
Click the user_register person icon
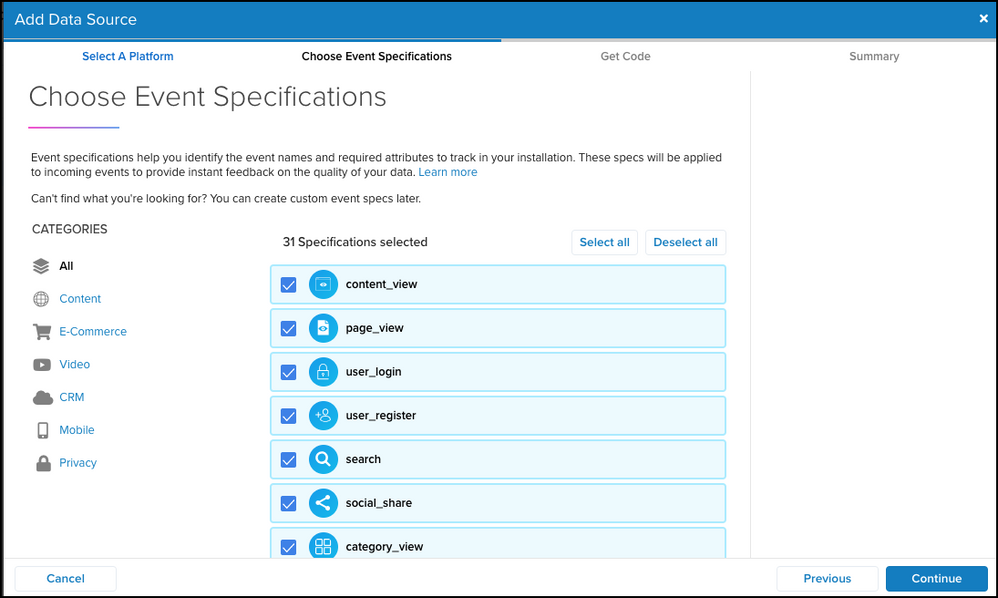[323, 416]
